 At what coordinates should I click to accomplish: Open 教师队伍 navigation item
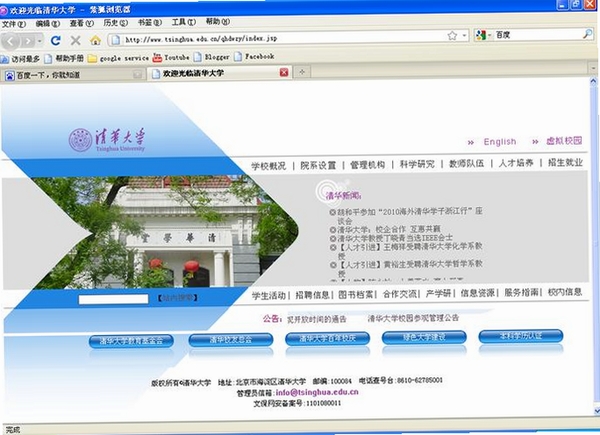[466, 164]
